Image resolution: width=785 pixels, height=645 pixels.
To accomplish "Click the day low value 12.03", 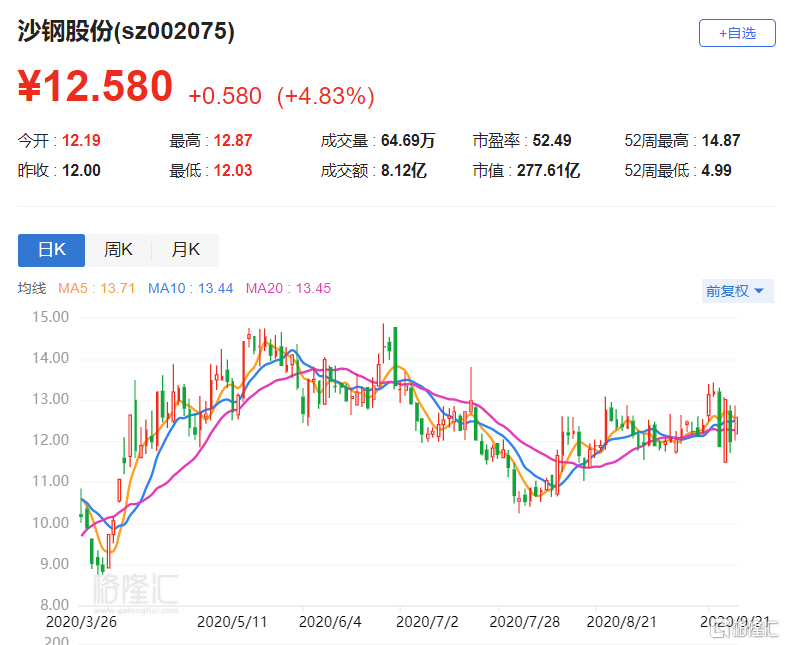I will 233,171.
